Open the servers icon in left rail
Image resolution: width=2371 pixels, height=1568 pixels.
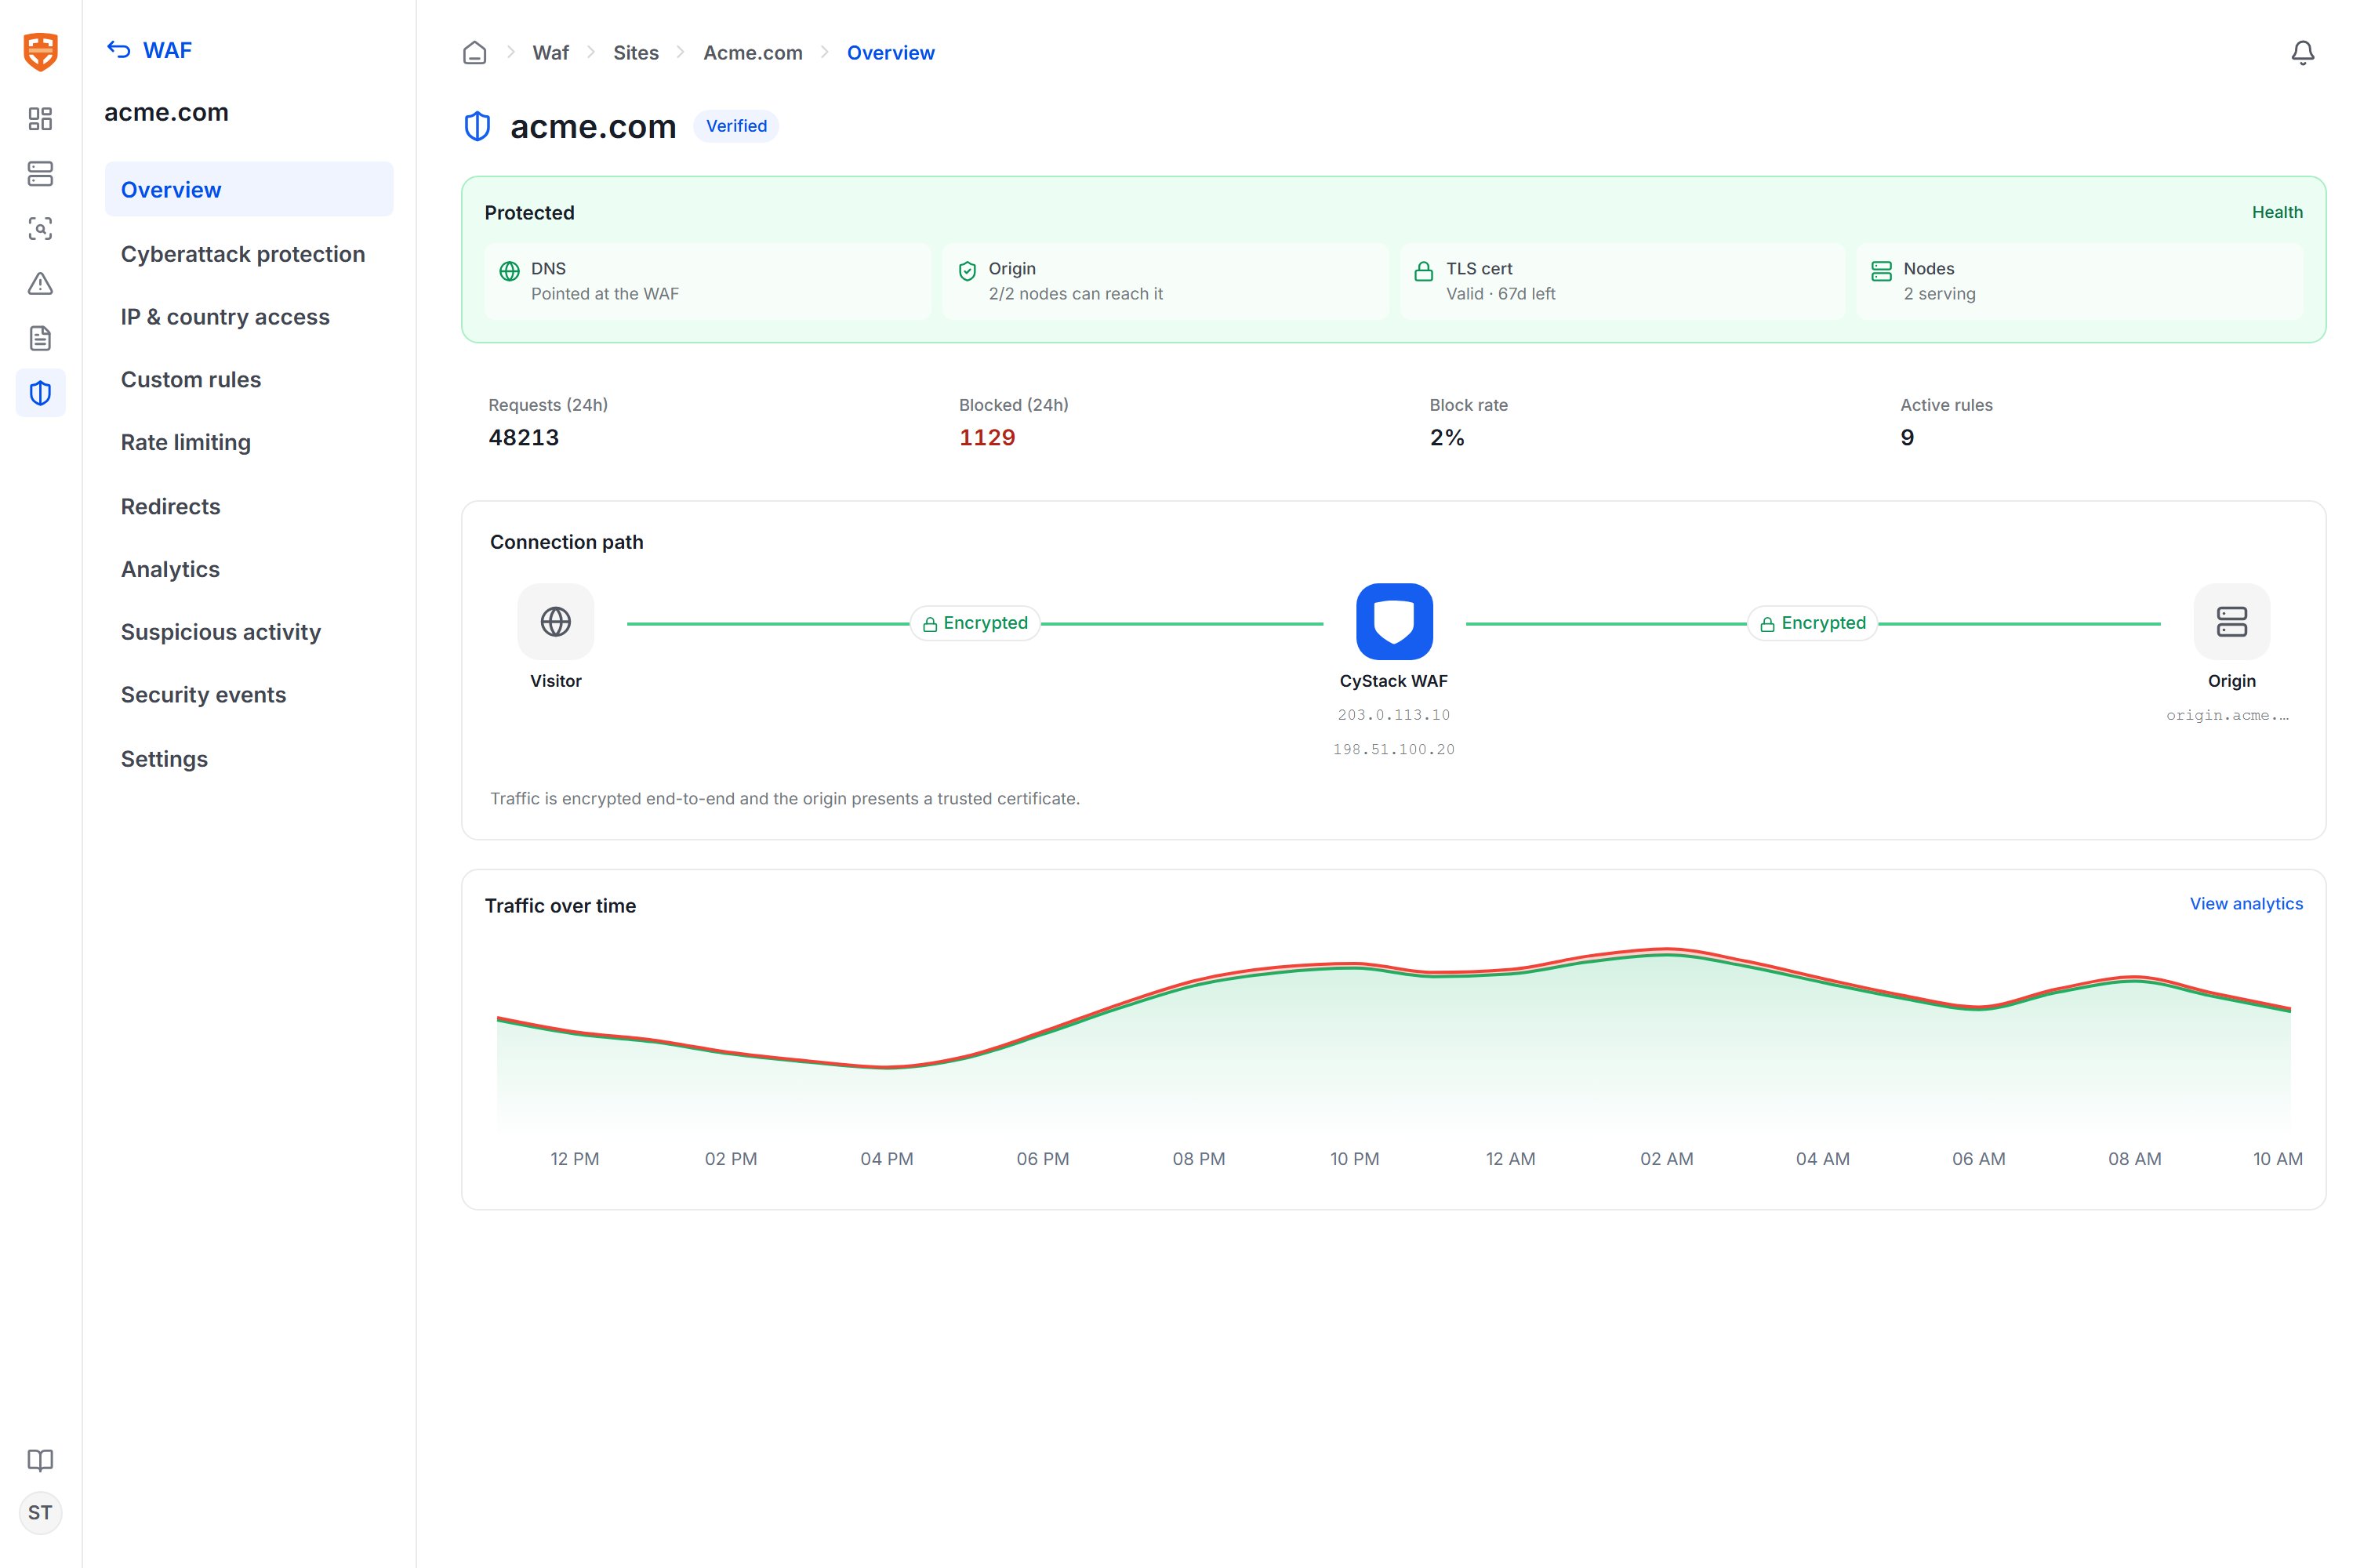40,174
